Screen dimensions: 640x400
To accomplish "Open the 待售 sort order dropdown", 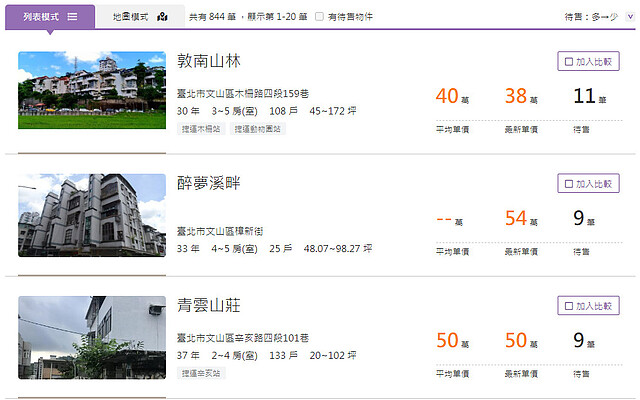I will pos(630,17).
